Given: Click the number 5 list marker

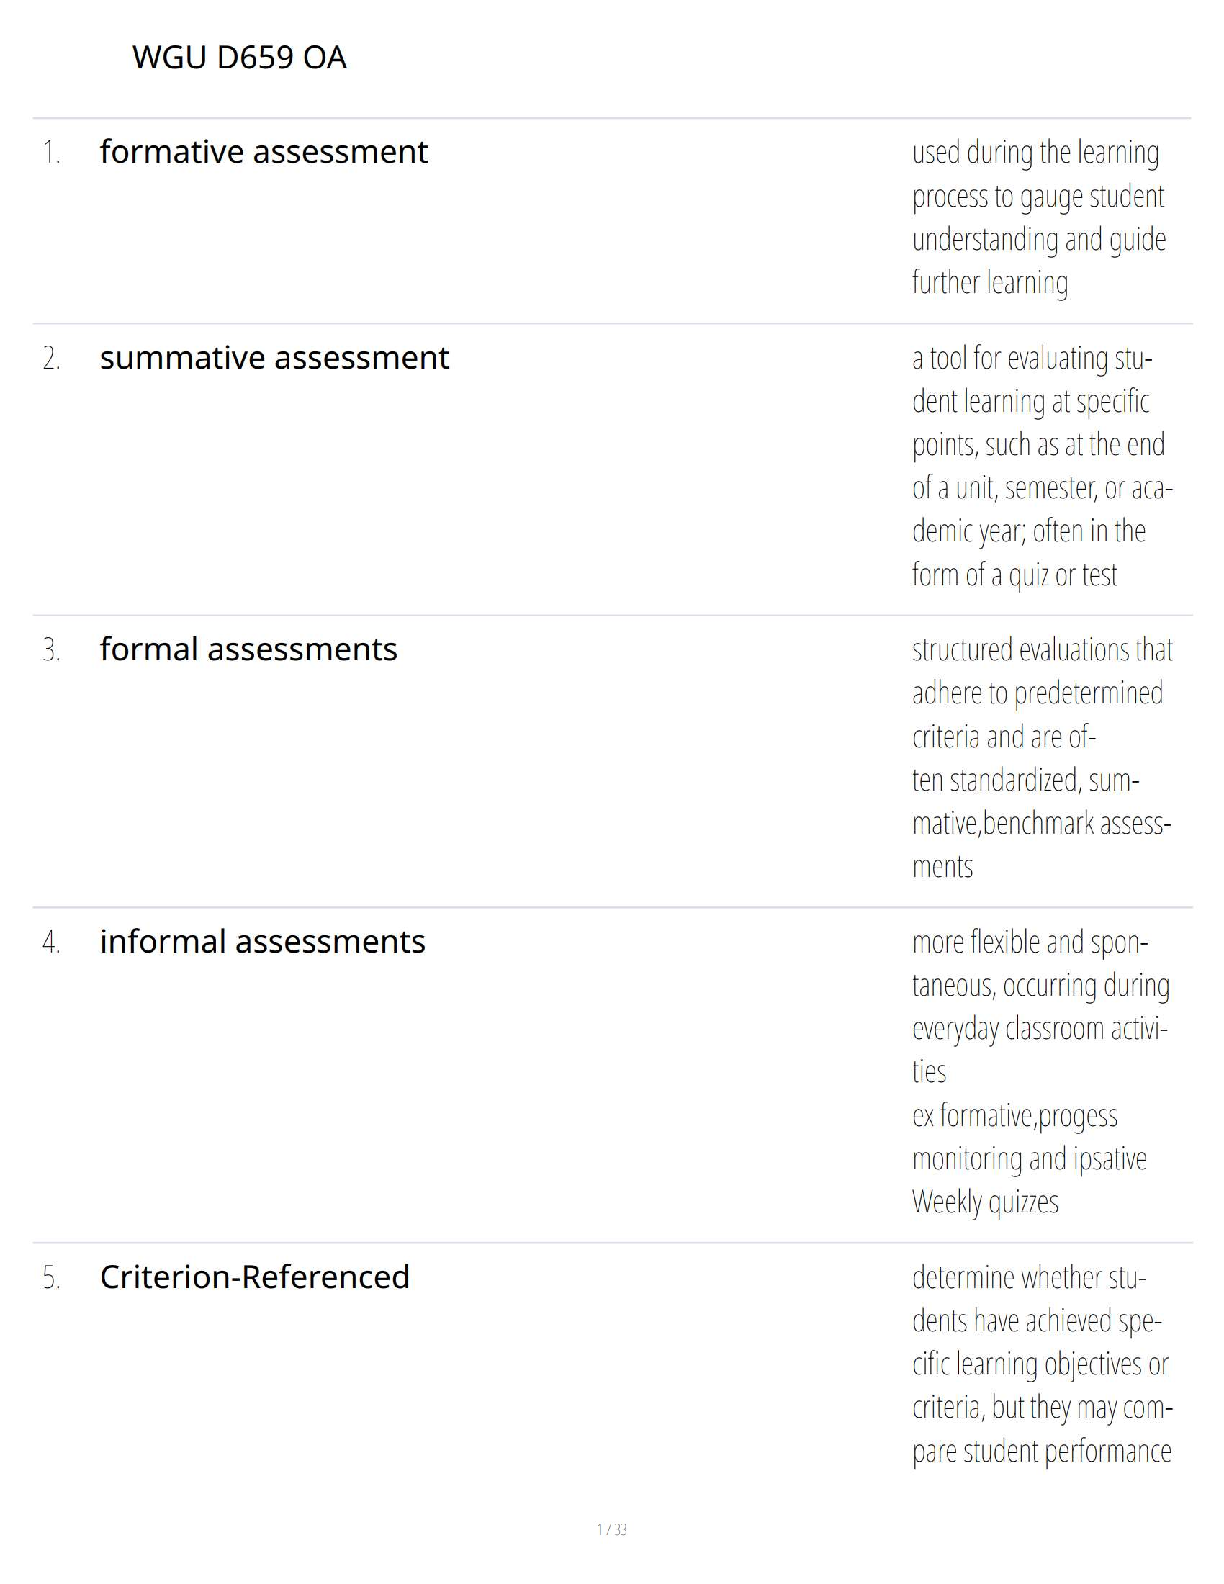Looking at the screenshot, I should point(51,1278).
